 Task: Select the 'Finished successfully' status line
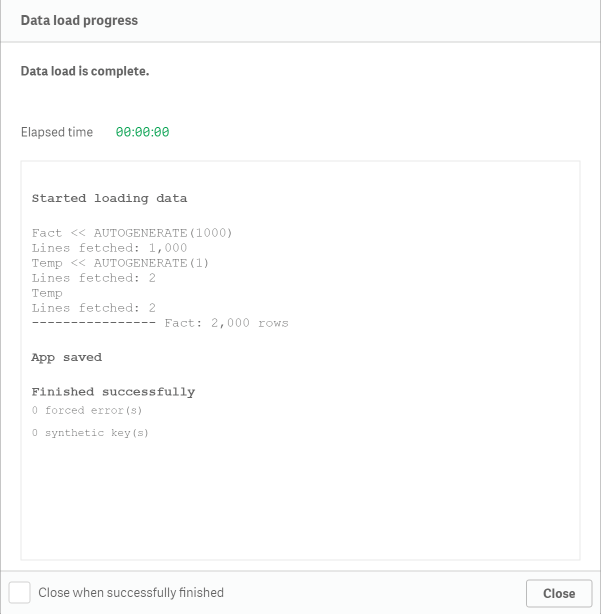coord(113,392)
